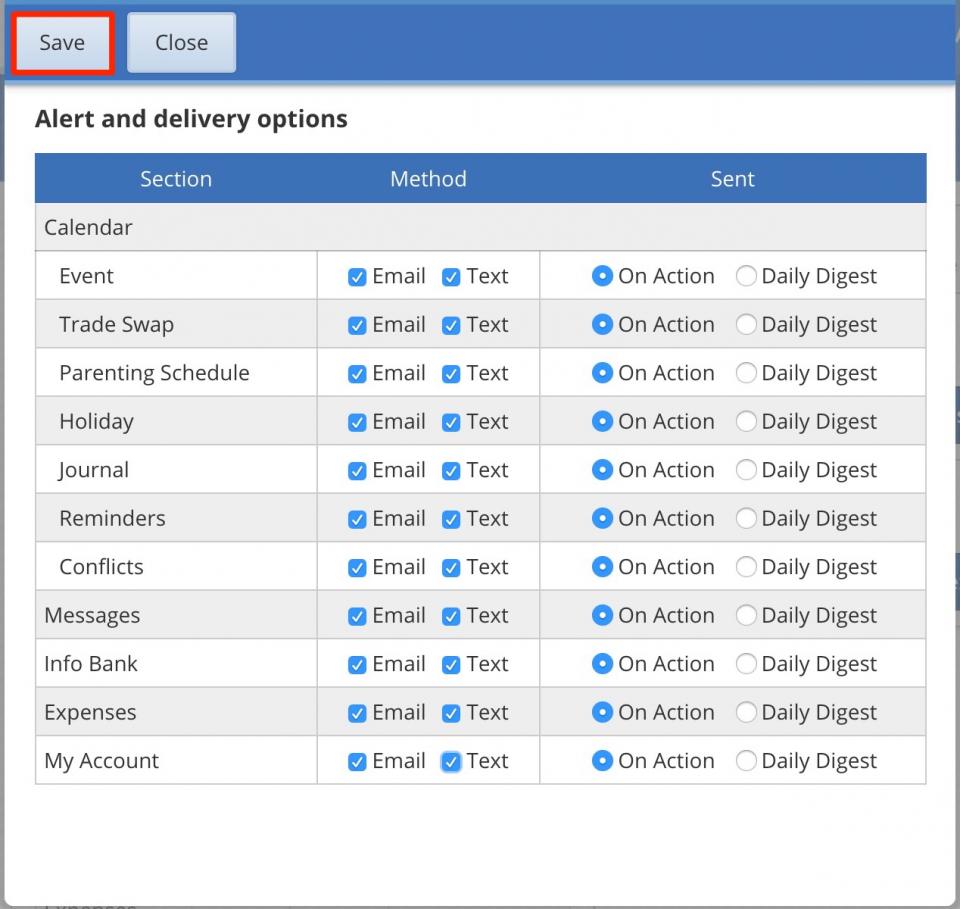Uncheck Text for Holiday alerts
This screenshot has height=909, width=960.
tap(451, 422)
